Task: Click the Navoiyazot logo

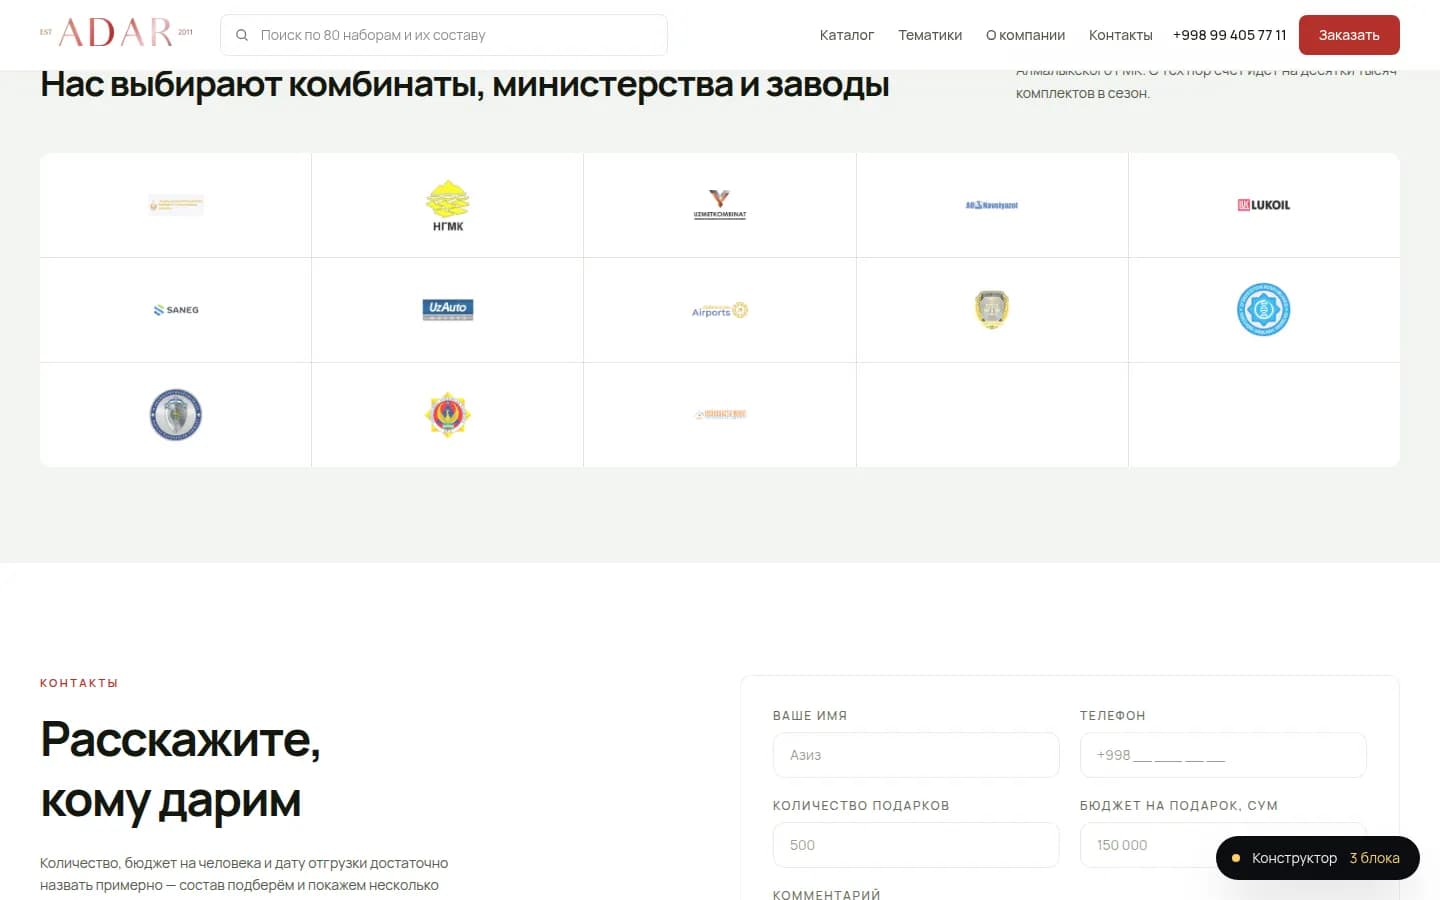Action: [992, 205]
